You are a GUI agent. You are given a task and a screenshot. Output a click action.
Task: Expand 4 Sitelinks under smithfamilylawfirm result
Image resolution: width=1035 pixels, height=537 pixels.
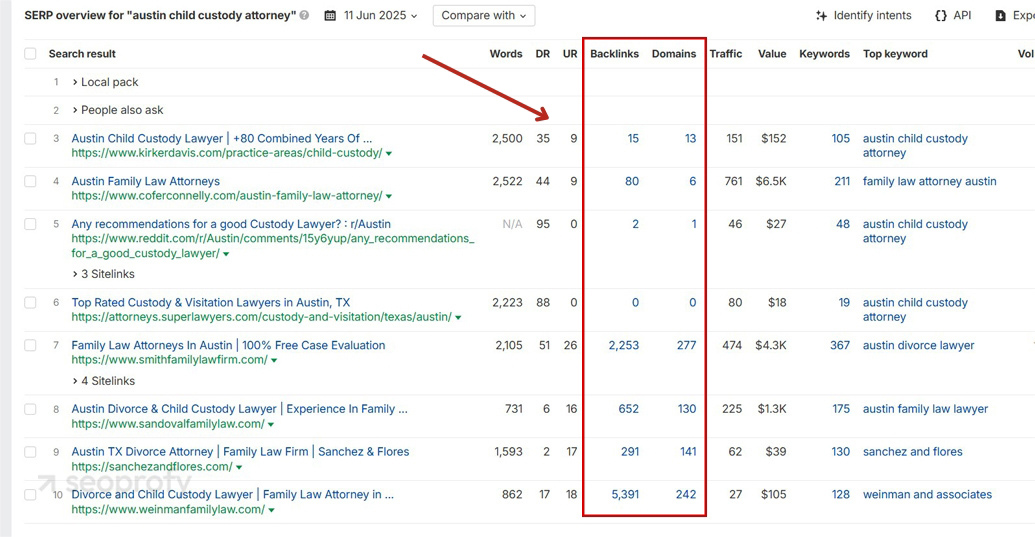103,381
